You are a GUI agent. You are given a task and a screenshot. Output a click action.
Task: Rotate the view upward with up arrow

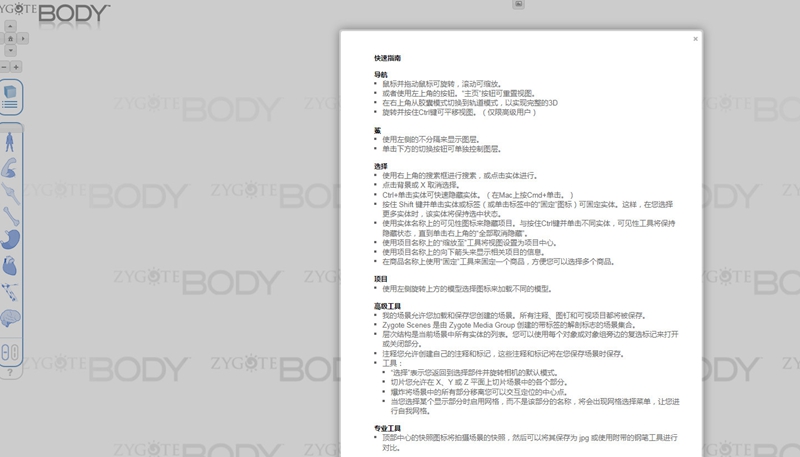pos(11,26)
